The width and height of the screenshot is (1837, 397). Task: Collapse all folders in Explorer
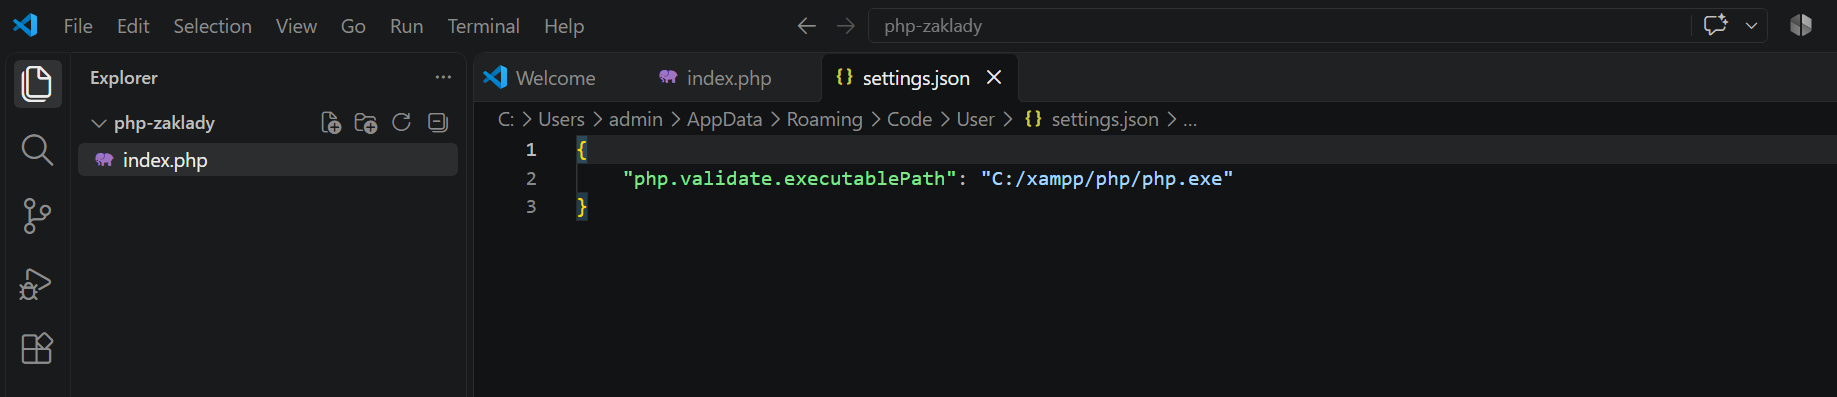[437, 123]
